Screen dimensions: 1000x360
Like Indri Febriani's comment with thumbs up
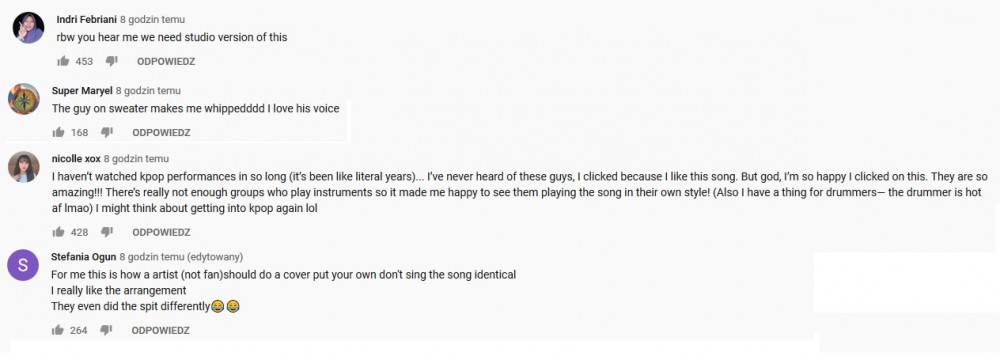point(63,61)
